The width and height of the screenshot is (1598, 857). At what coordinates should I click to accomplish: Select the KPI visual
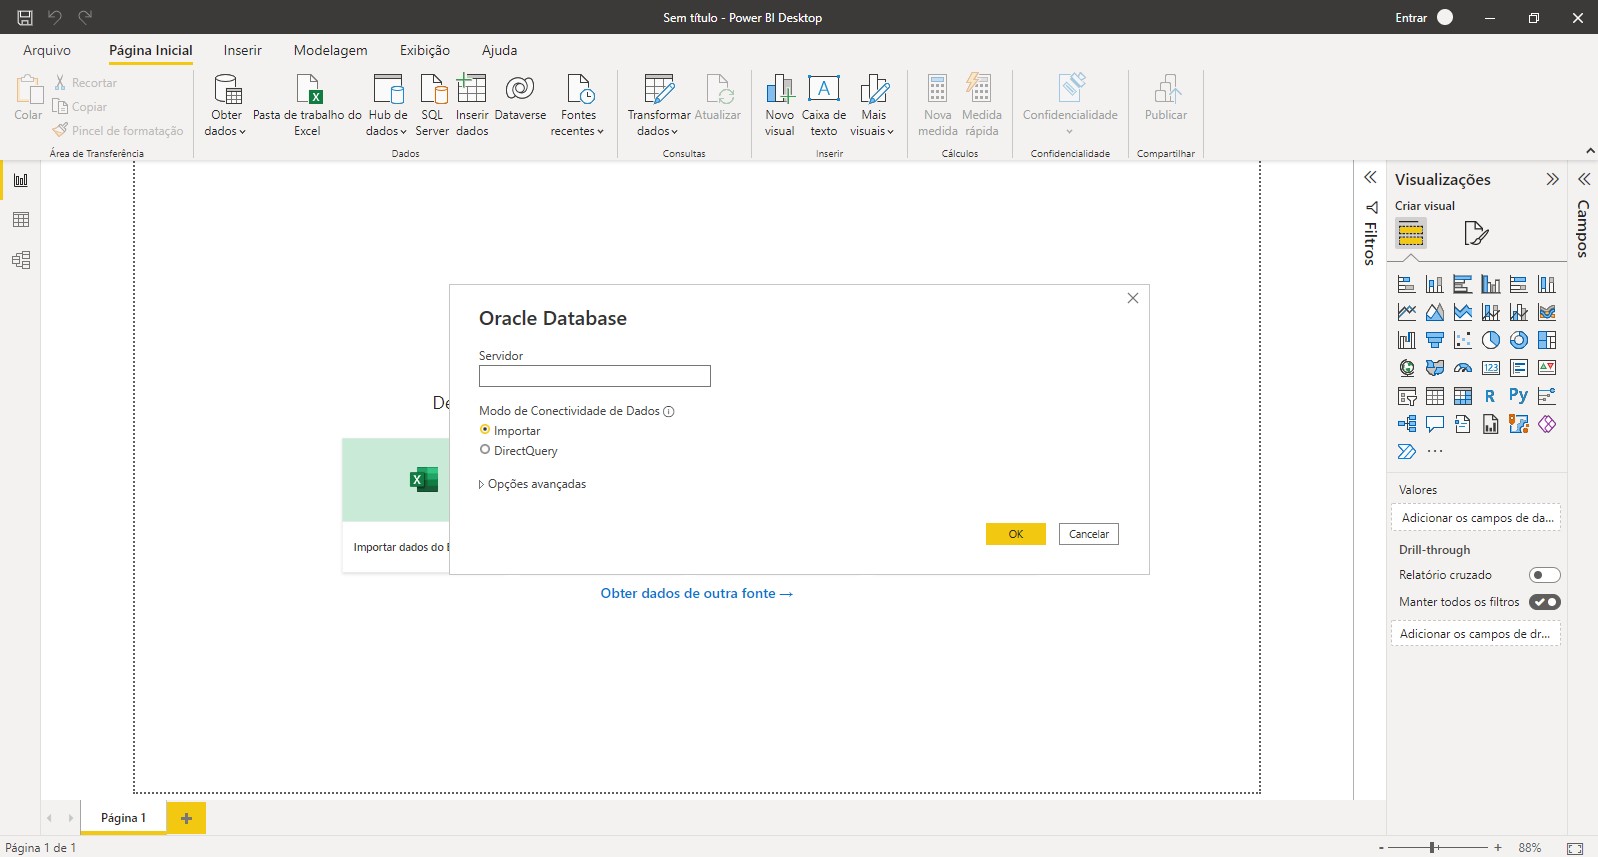pyautogui.click(x=1546, y=368)
